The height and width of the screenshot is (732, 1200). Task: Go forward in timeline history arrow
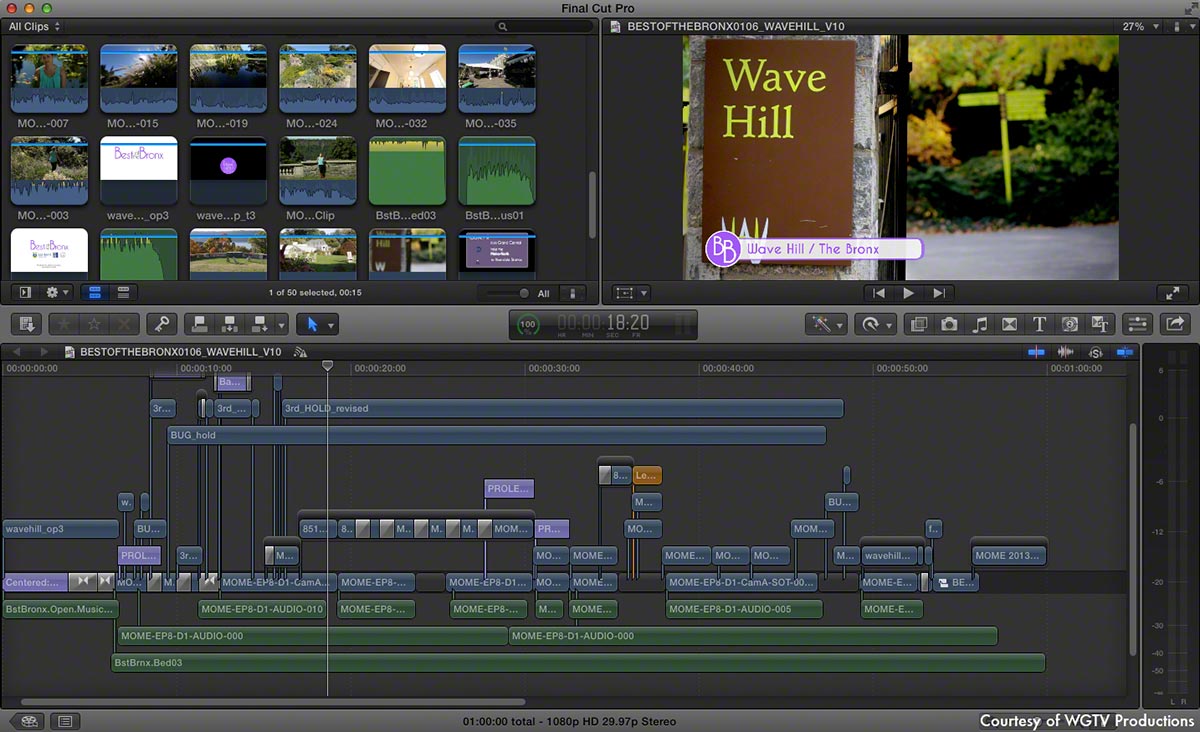pos(43,352)
